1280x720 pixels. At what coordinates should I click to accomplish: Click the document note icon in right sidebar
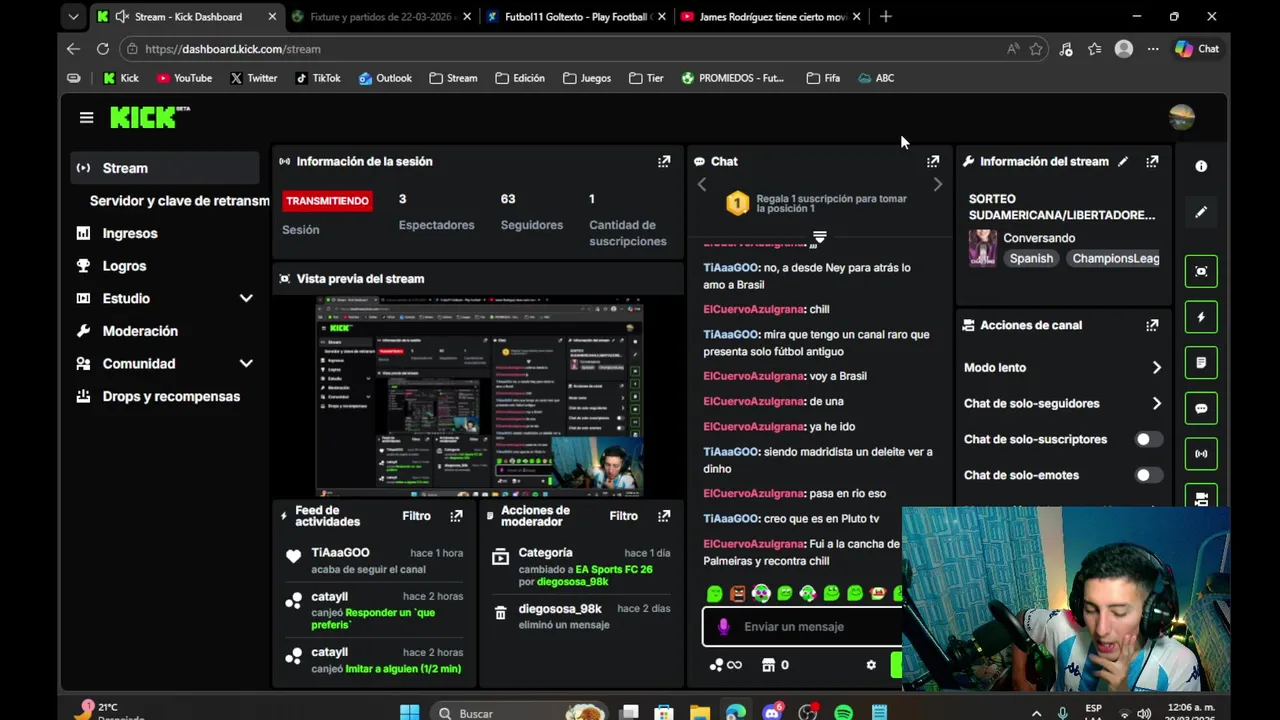pyautogui.click(x=1201, y=362)
